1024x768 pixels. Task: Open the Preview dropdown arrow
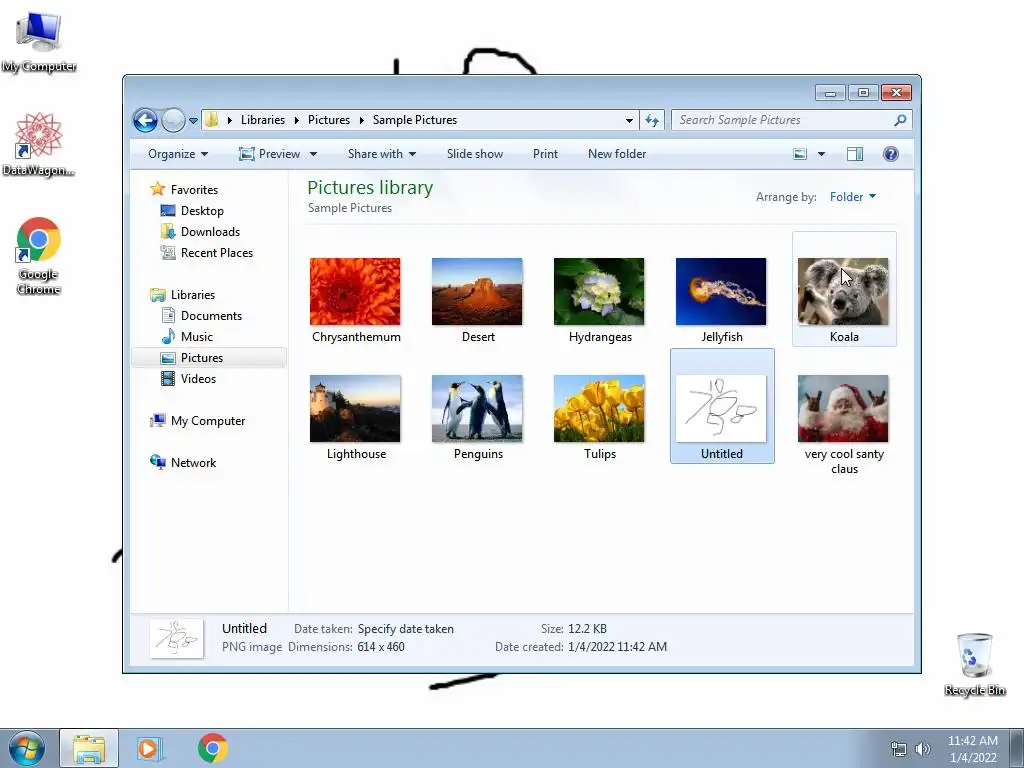tap(313, 154)
